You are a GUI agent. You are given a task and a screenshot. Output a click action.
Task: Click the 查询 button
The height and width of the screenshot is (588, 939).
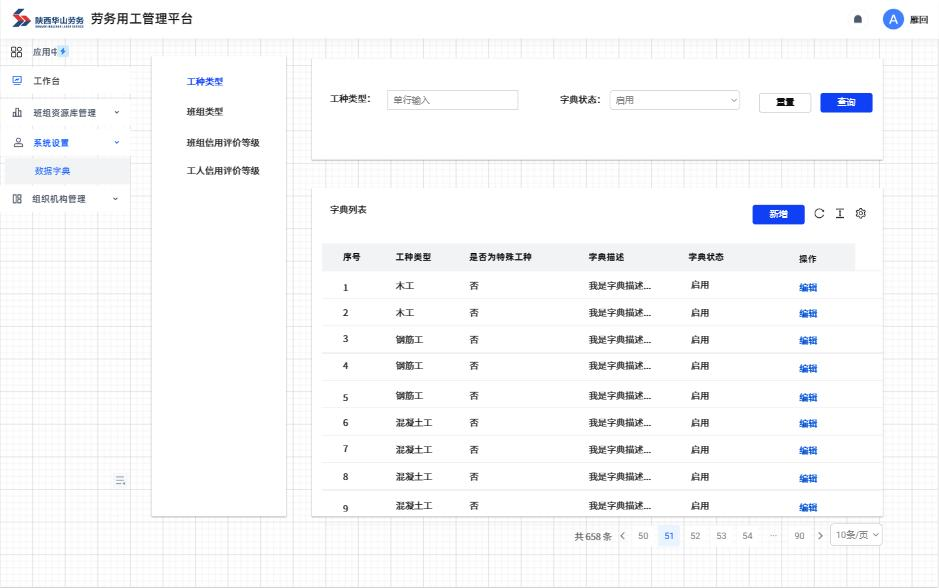coord(846,102)
